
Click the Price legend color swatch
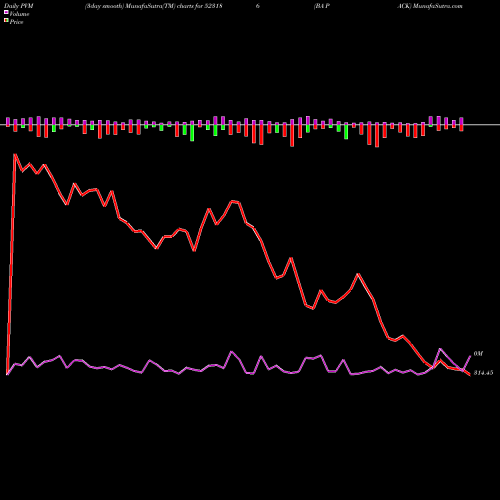[x=6, y=21]
